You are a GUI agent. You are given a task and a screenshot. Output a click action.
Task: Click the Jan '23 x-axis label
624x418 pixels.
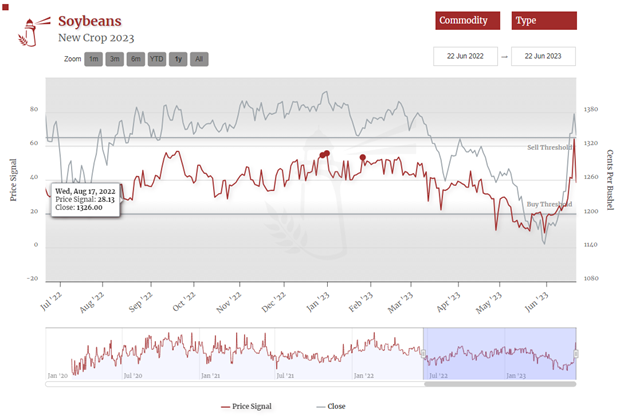tap(318, 302)
